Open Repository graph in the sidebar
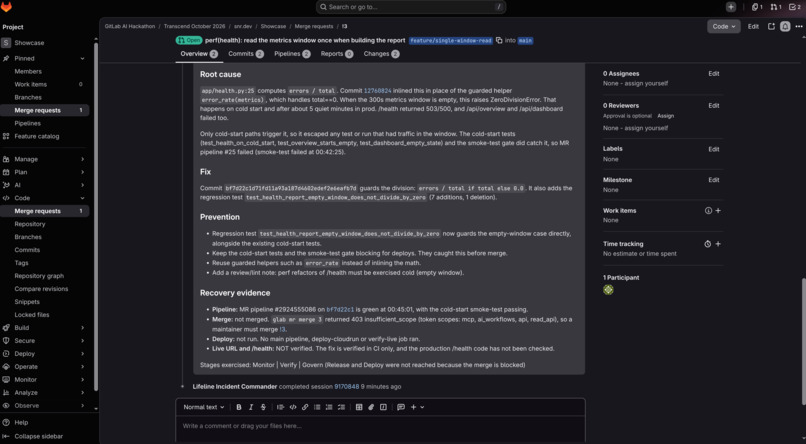 (39, 276)
